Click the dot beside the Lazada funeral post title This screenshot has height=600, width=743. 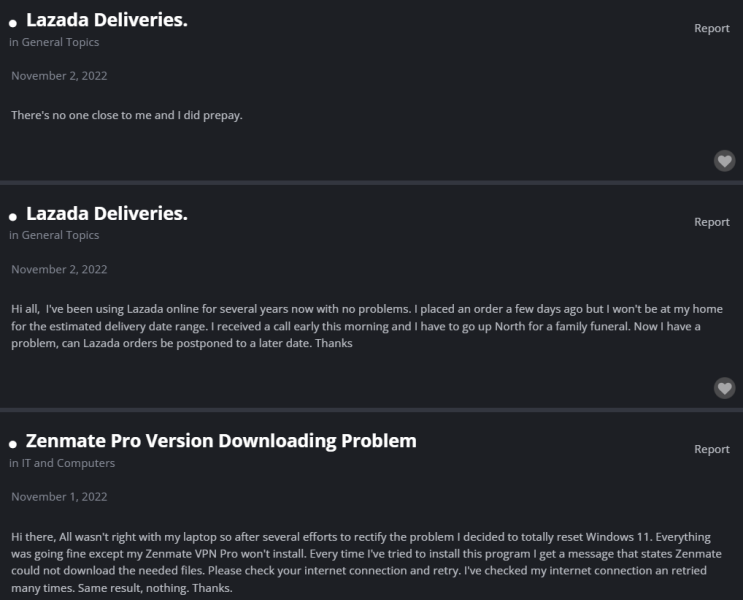(13, 217)
